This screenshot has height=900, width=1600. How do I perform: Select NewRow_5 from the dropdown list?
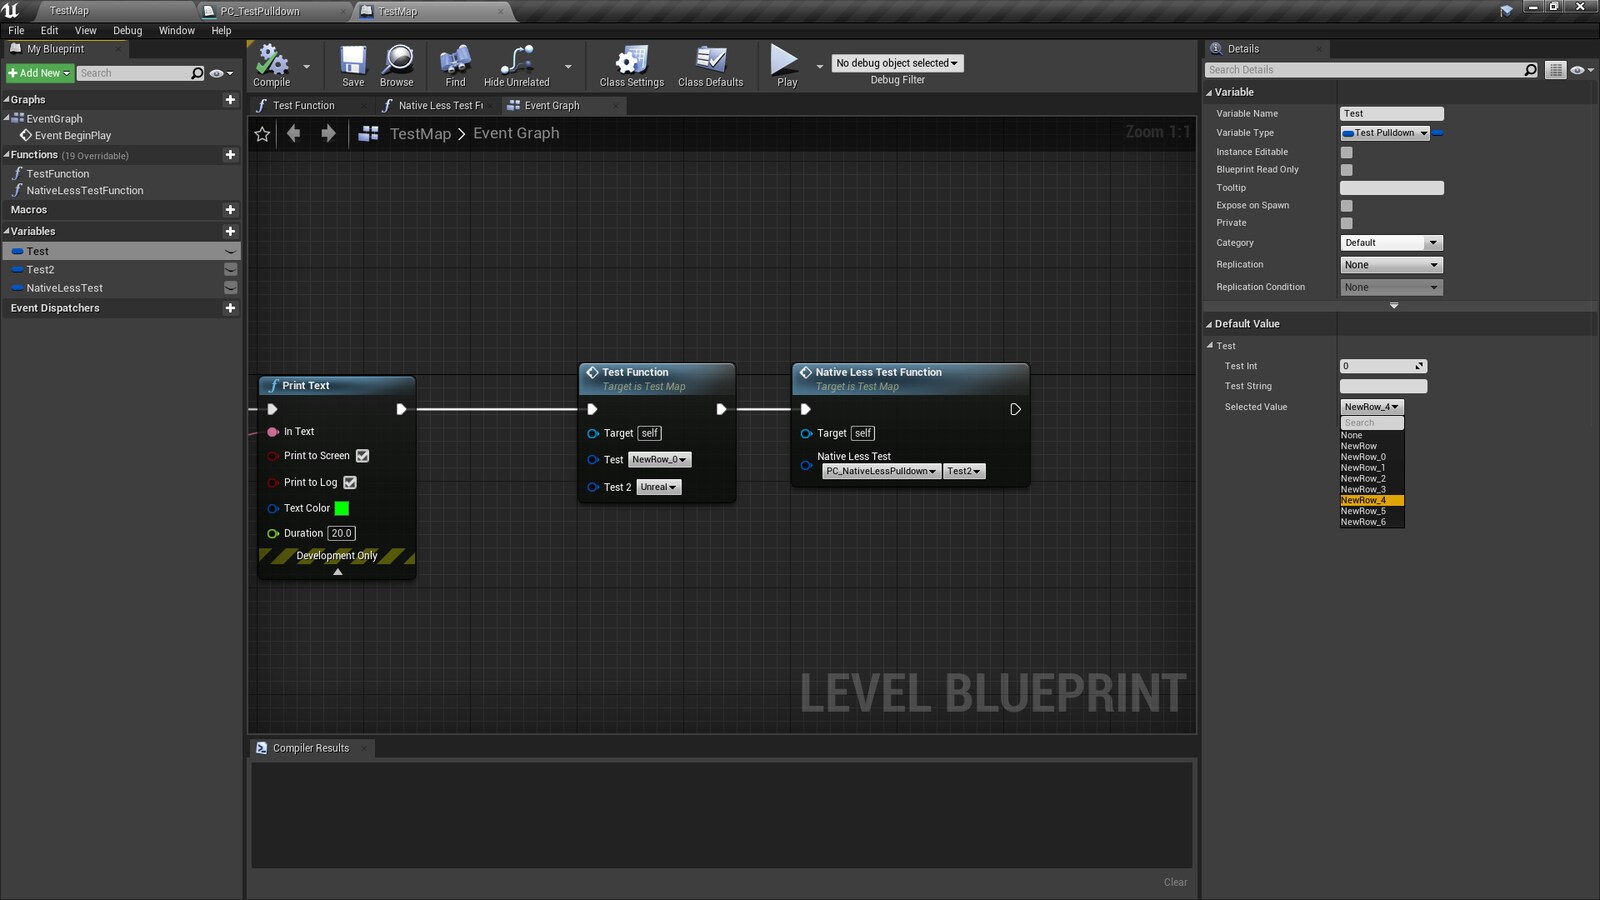1364,511
